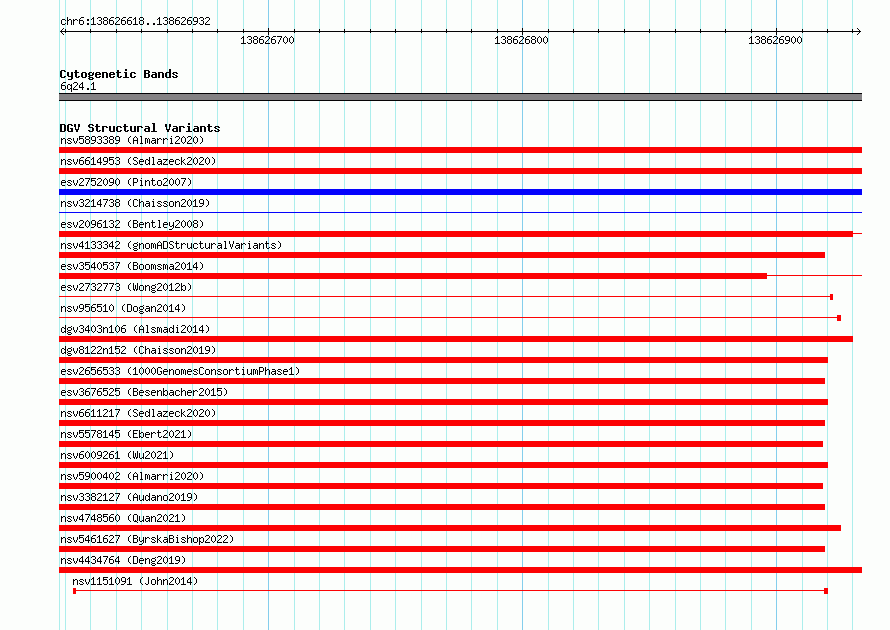Click the nsv3214738 (Chaisson2019) label
Image resolution: width=890 pixels, height=630 pixels.
click(135, 203)
